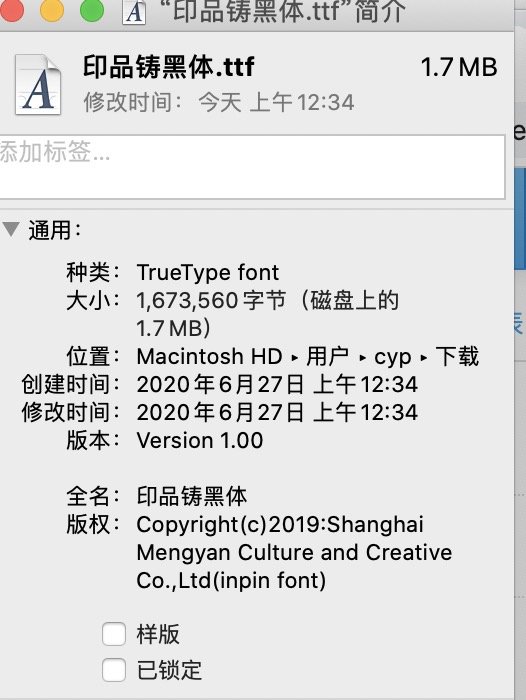Click the 创建时间 date value

pyautogui.click(x=277, y=384)
